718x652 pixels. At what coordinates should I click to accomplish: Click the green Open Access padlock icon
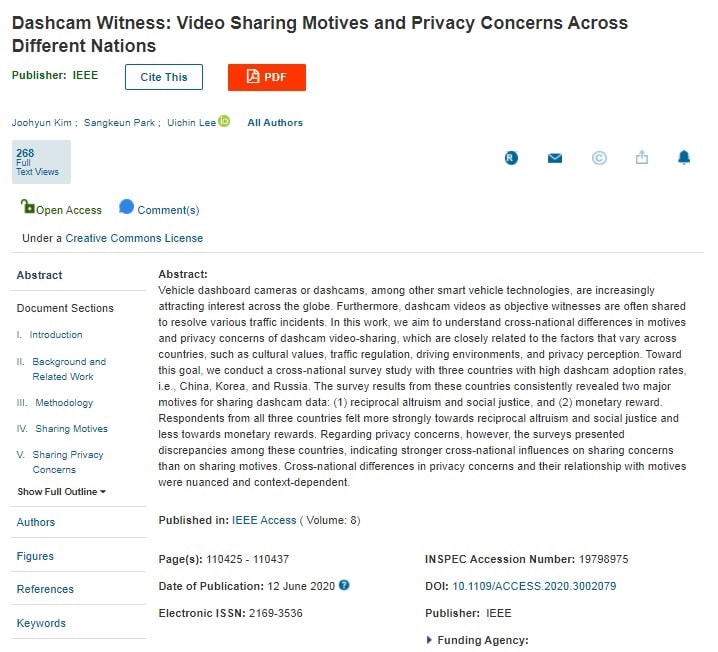(28, 207)
